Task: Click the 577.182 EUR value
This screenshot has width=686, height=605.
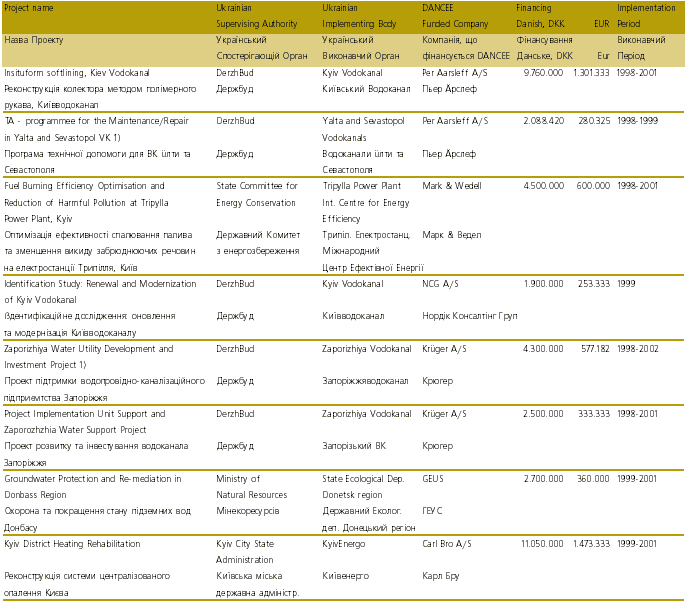Action: pyautogui.click(x=595, y=349)
